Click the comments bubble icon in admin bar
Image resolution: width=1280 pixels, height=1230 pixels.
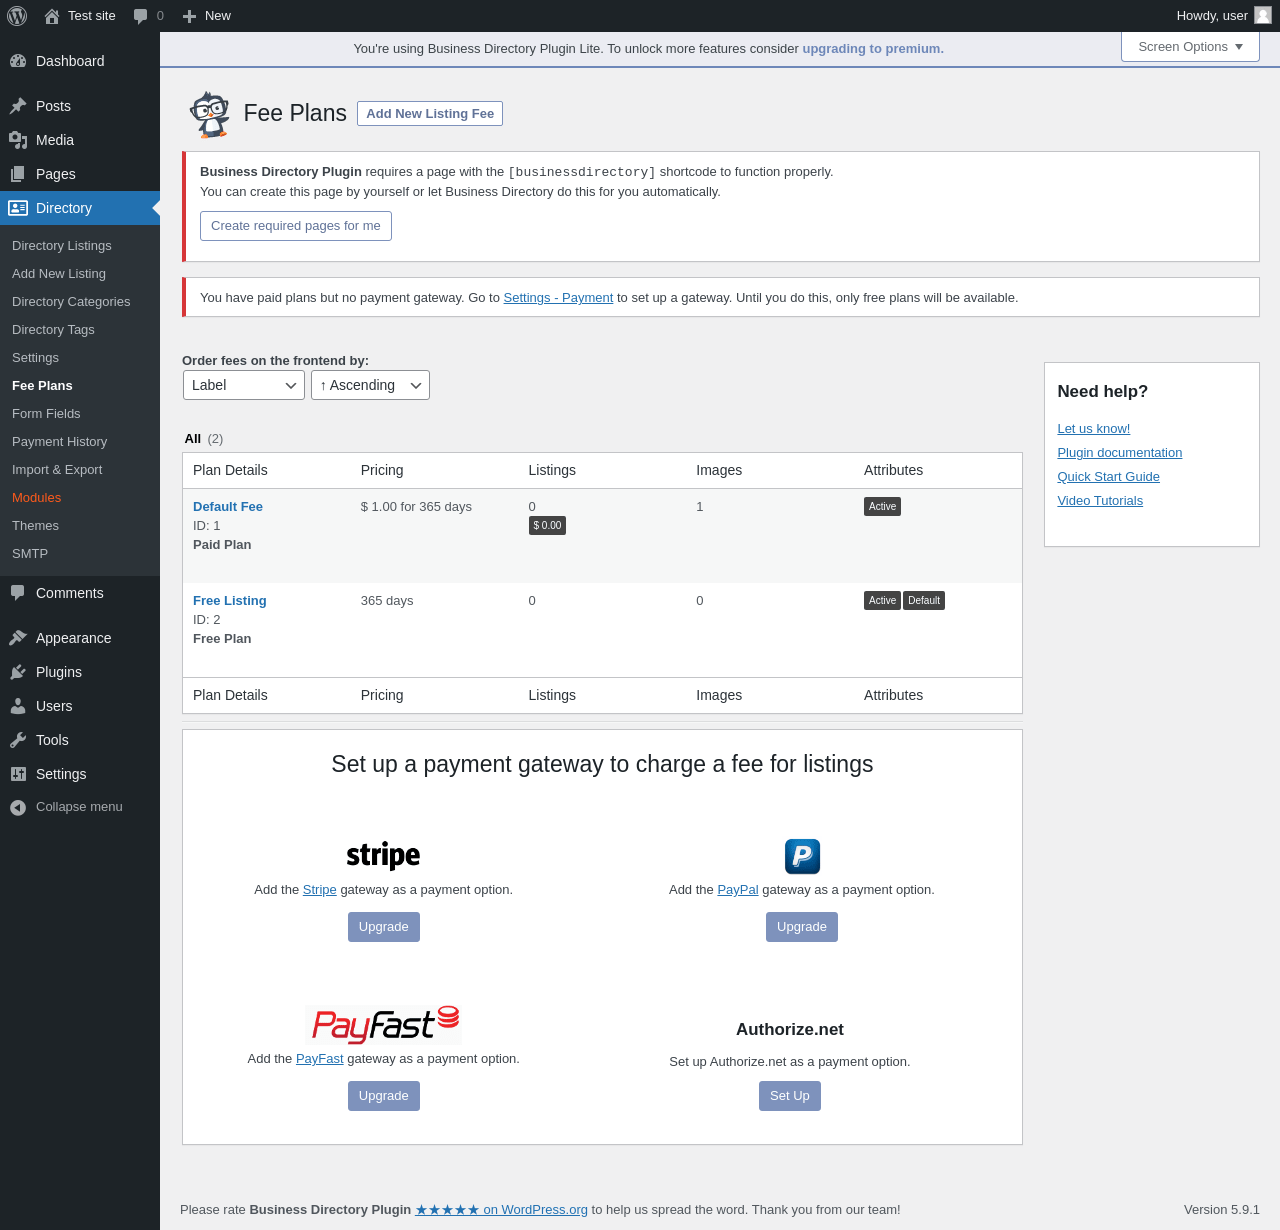tap(140, 16)
